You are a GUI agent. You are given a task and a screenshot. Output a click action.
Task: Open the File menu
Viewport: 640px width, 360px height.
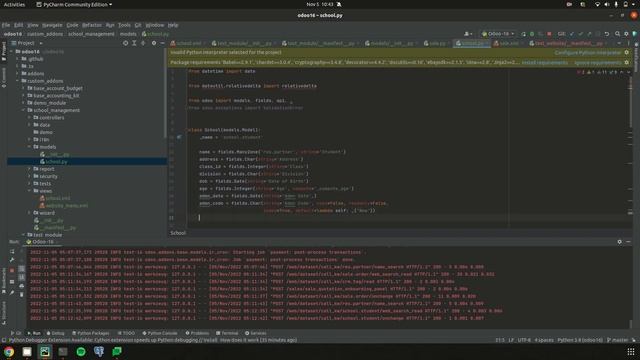pos(6,25)
